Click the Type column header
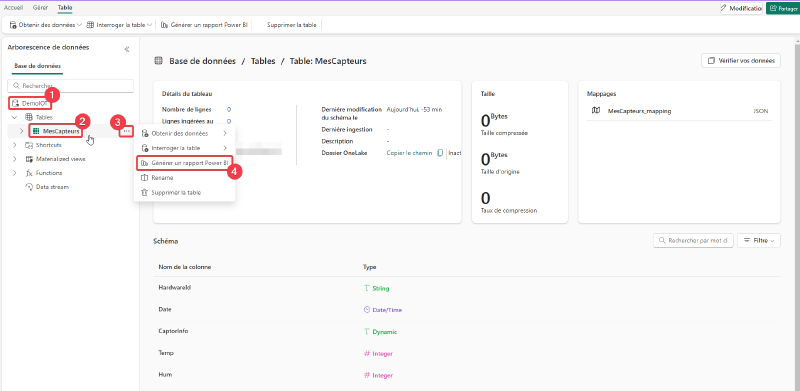The image size is (800, 391). tap(369, 266)
